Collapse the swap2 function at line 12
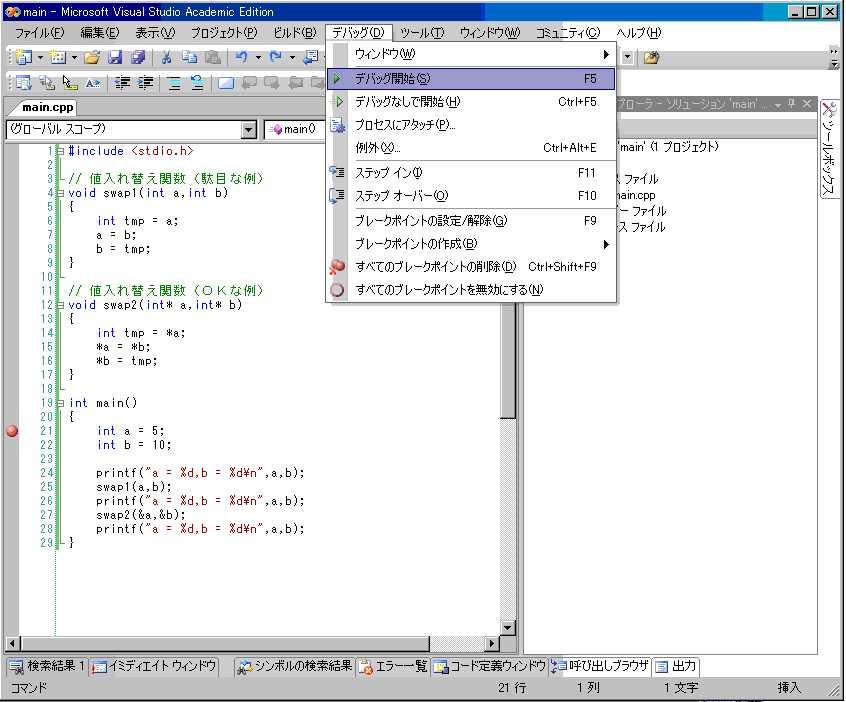Viewport: 846px width, 702px height. click(60, 305)
